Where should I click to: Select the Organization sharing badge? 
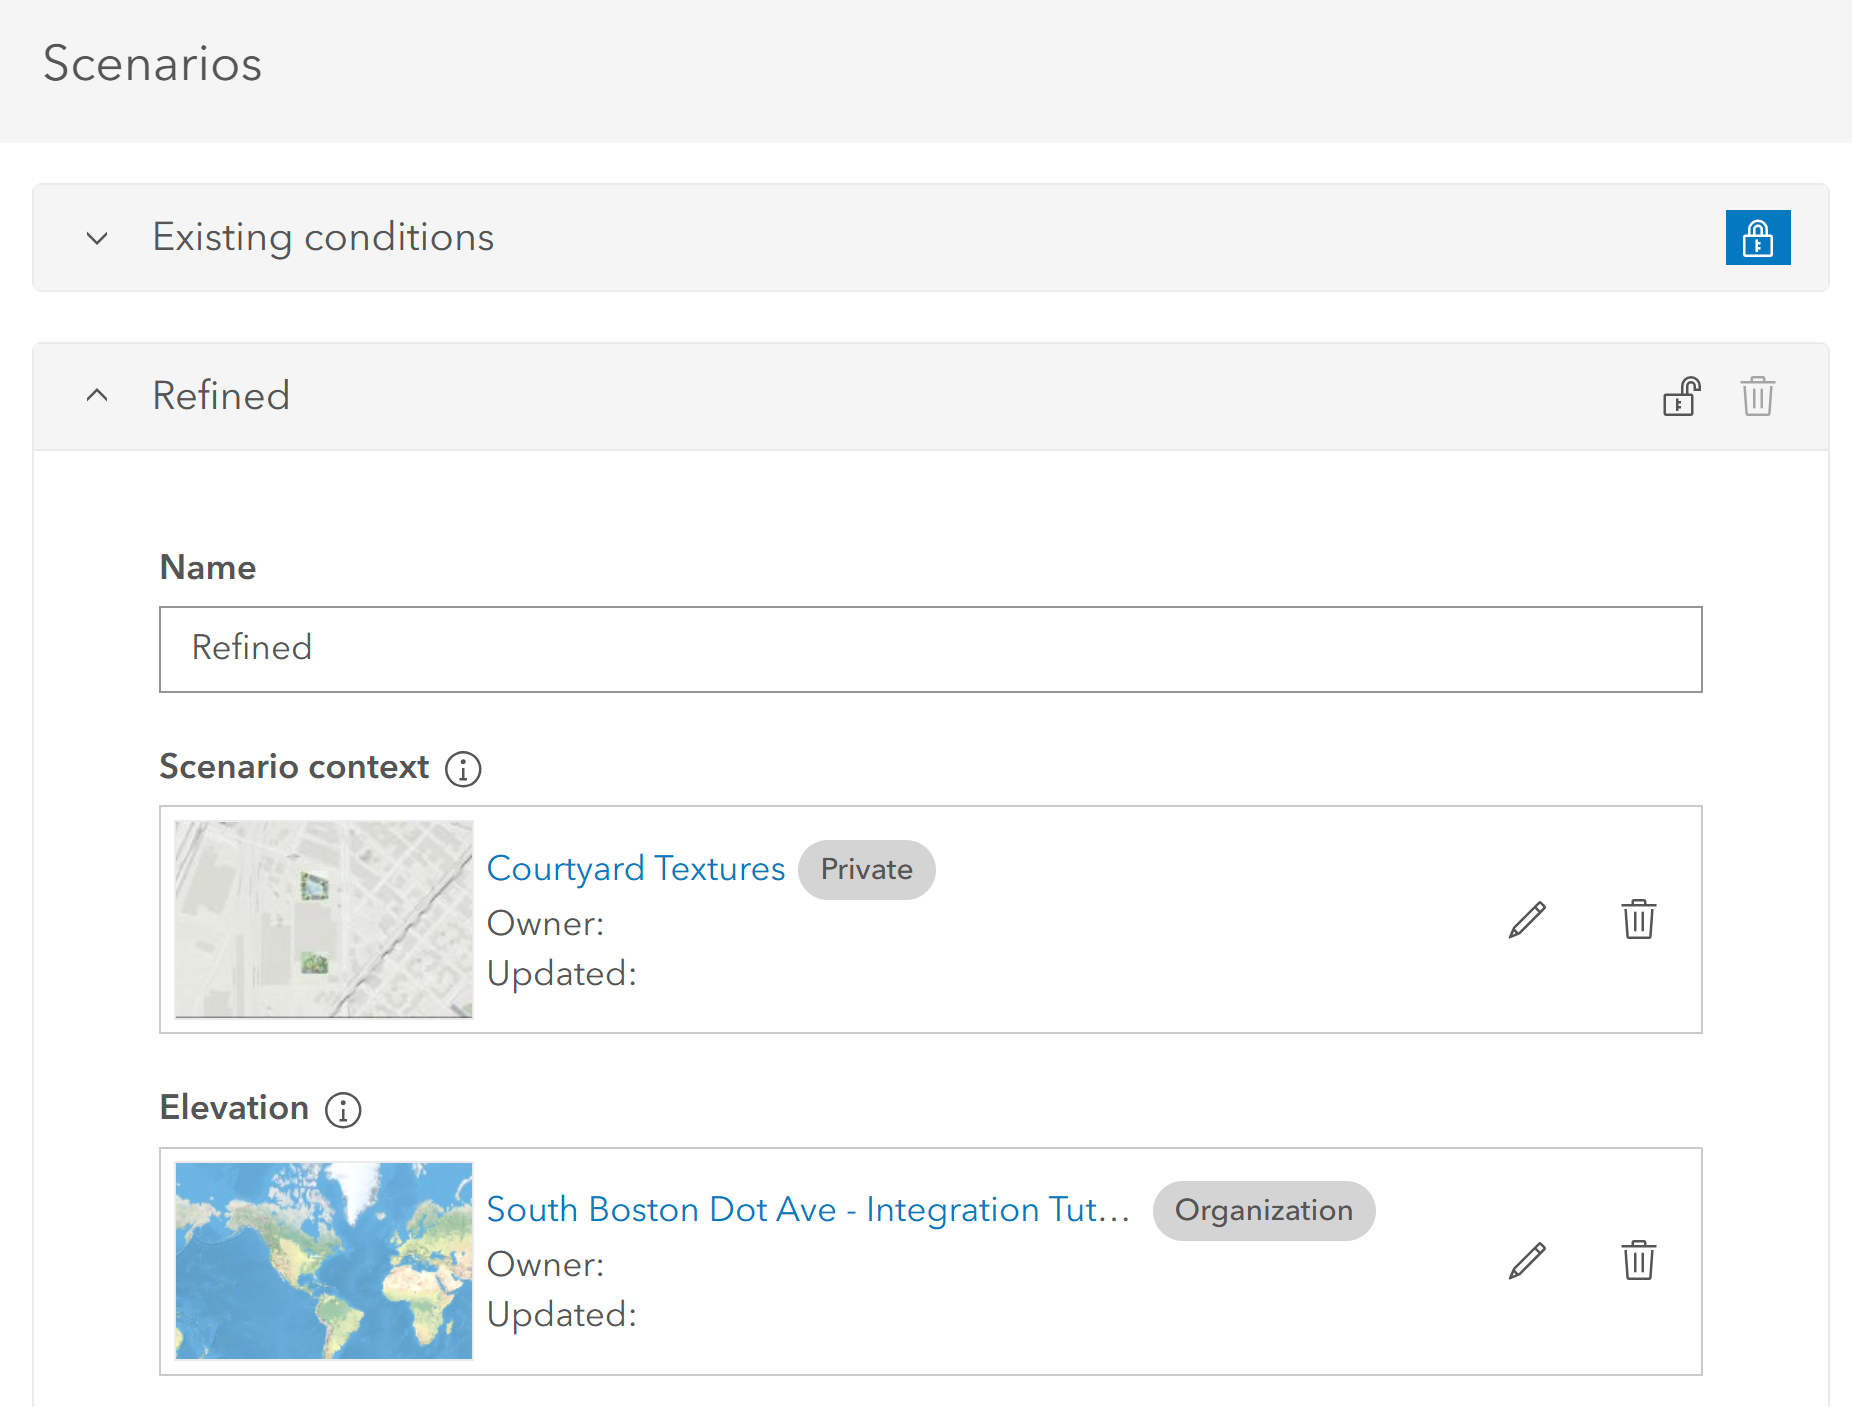[x=1263, y=1210]
